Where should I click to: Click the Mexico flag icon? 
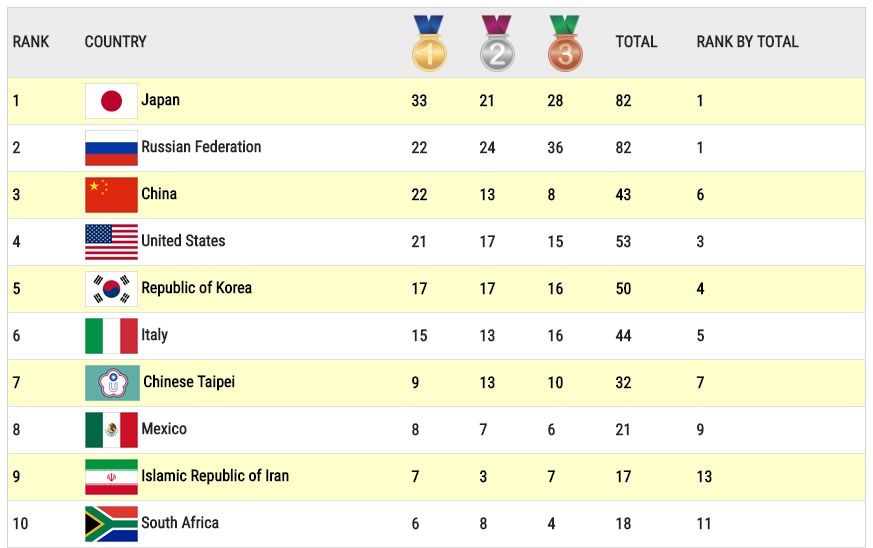[111, 430]
